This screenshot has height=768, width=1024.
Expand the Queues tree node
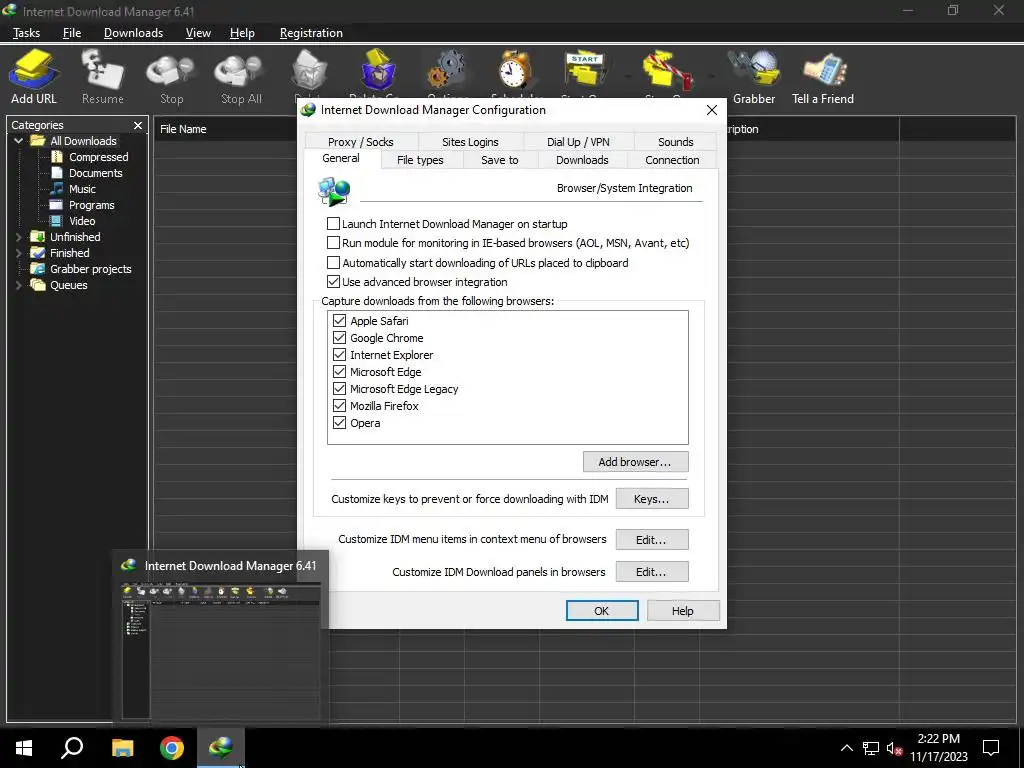18,285
